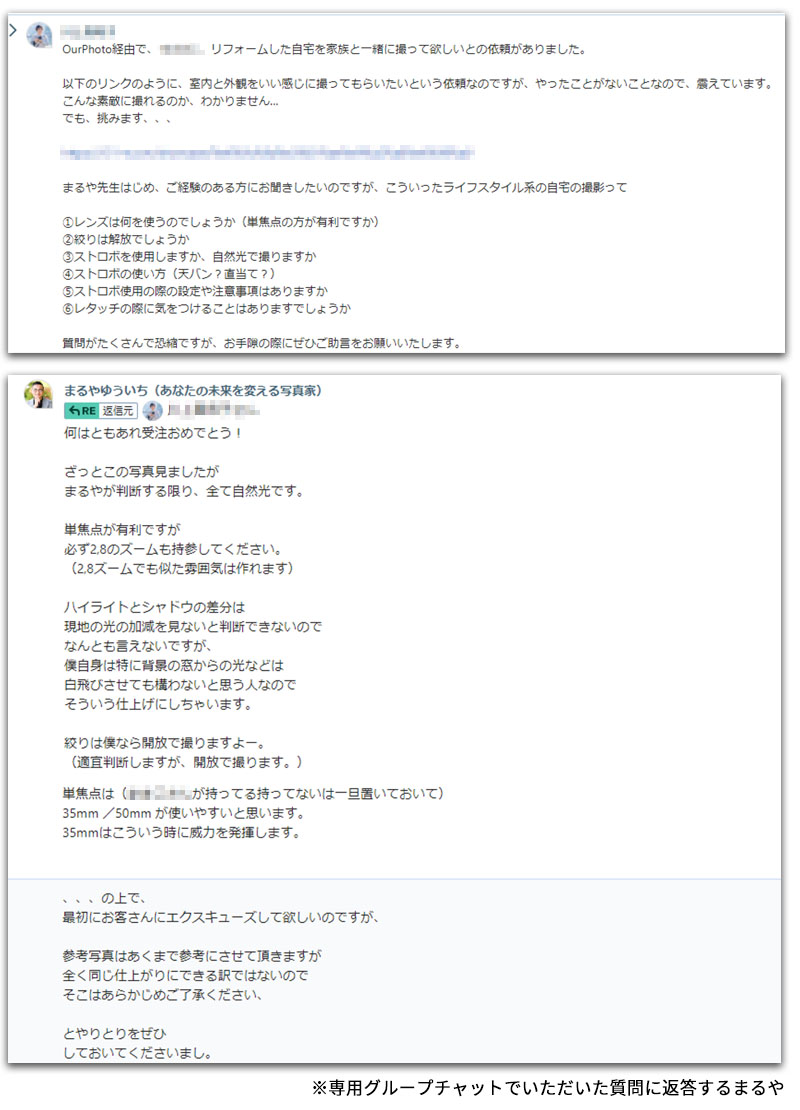This screenshot has width=800, height=1110.
Task: Open the まるやゆういち sender name
Action: point(192,390)
